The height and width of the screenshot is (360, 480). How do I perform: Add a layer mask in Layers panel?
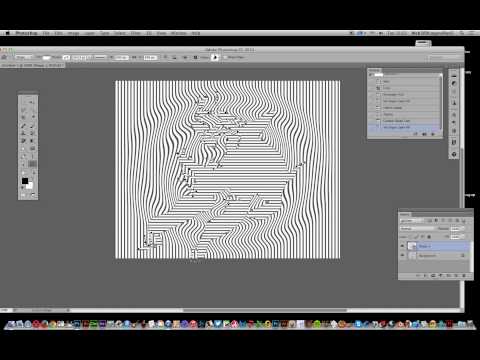coord(433,276)
